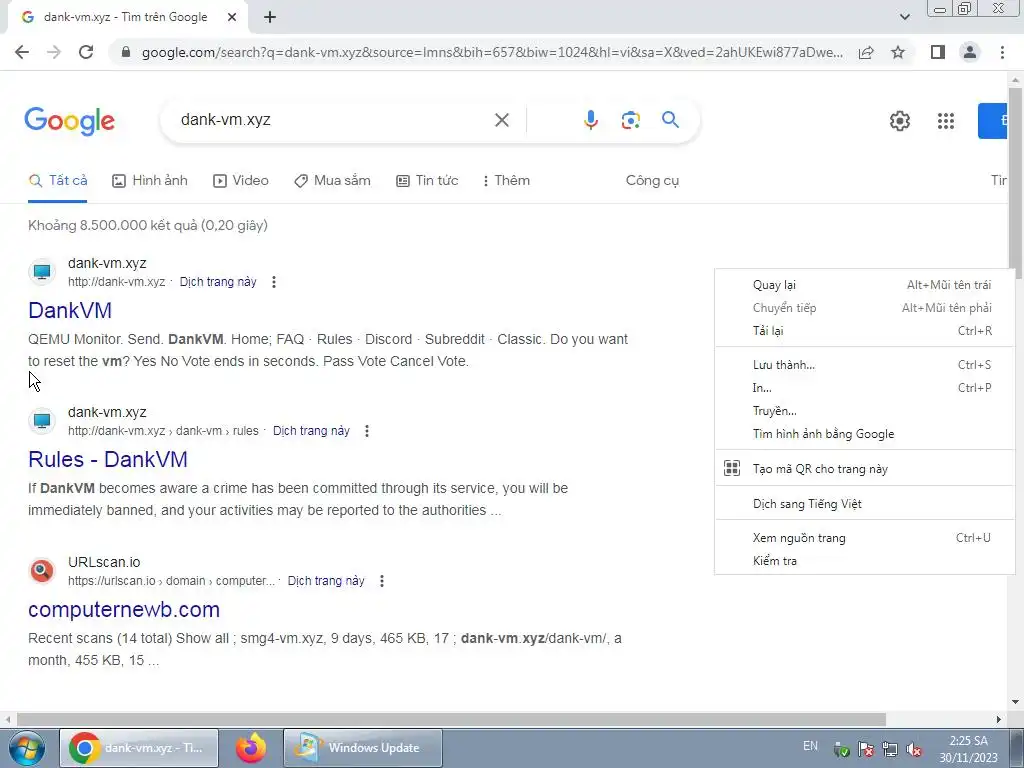
Task: Open Windows Update taskbar item
Action: tap(363, 748)
